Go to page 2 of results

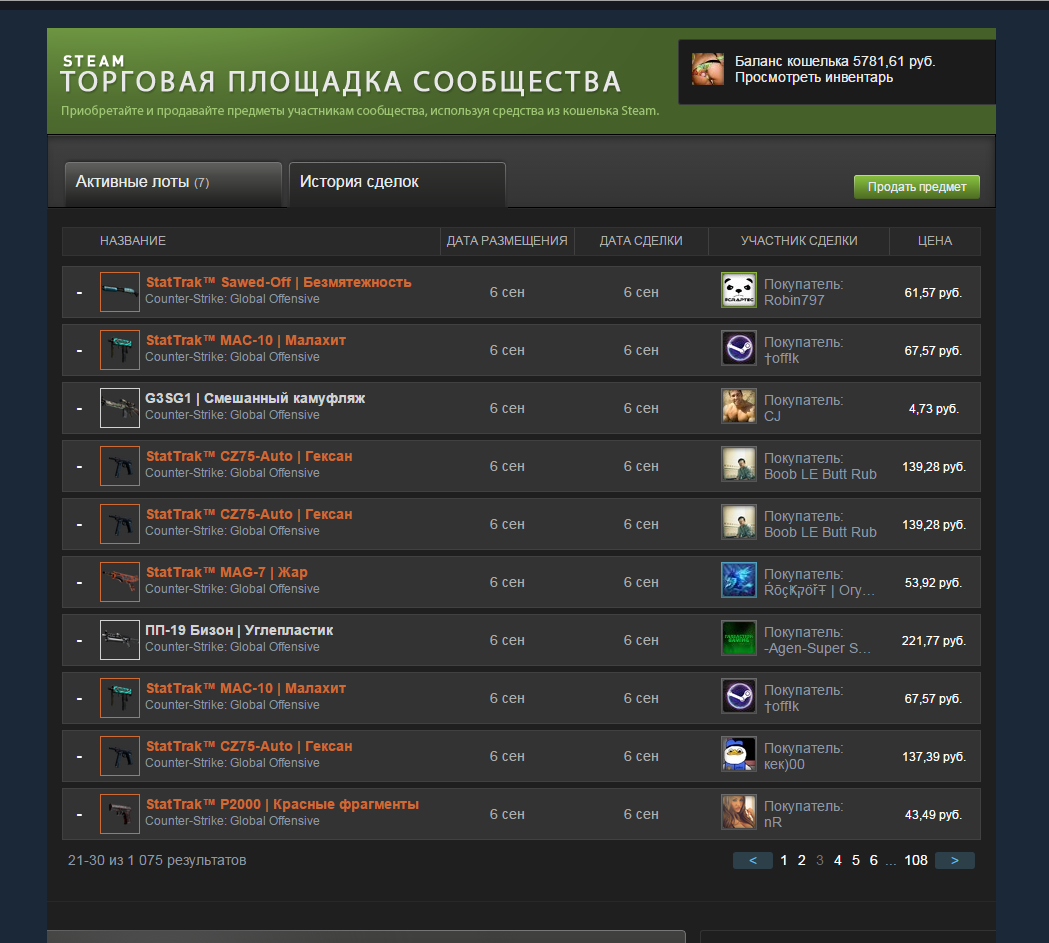[801, 861]
